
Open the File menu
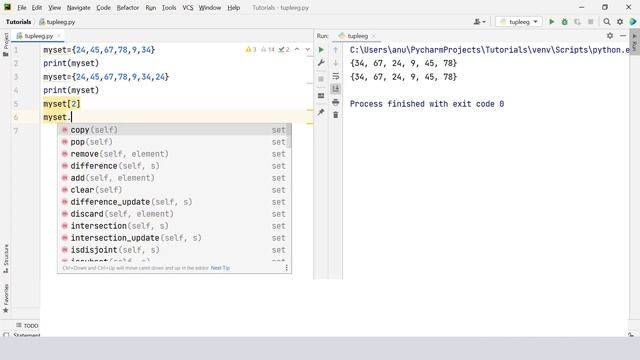click(x=22, y=7)
